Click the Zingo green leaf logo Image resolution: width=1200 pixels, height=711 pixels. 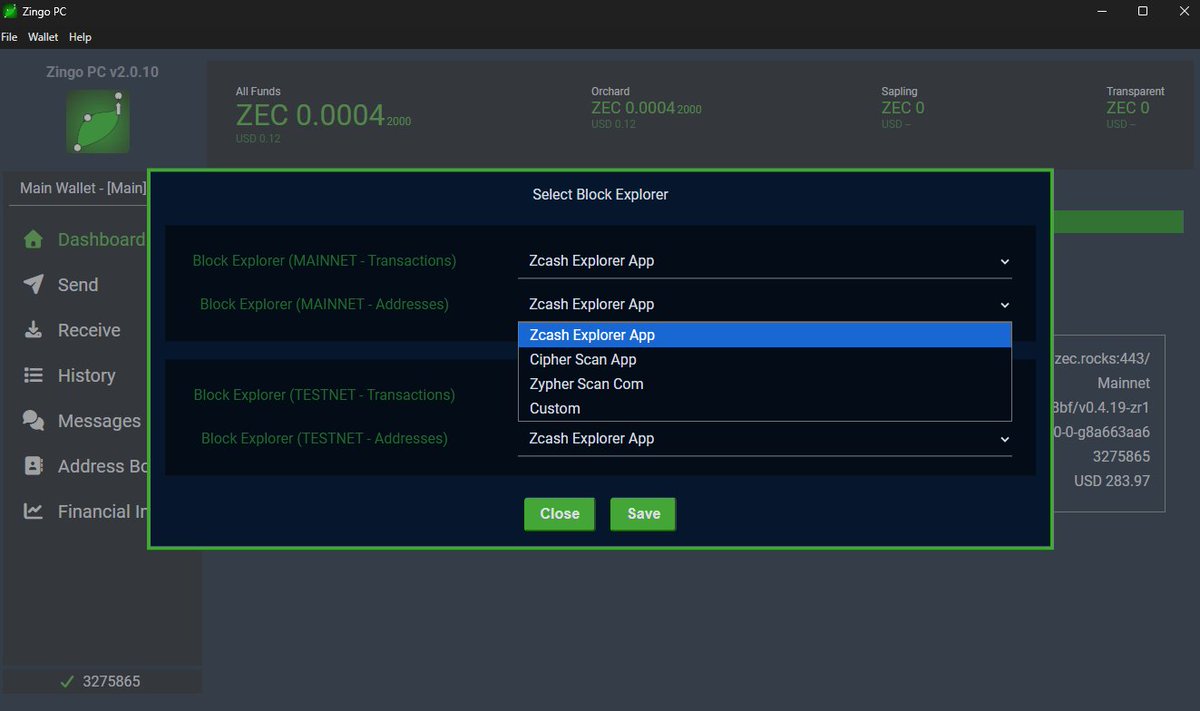point(98,122)
